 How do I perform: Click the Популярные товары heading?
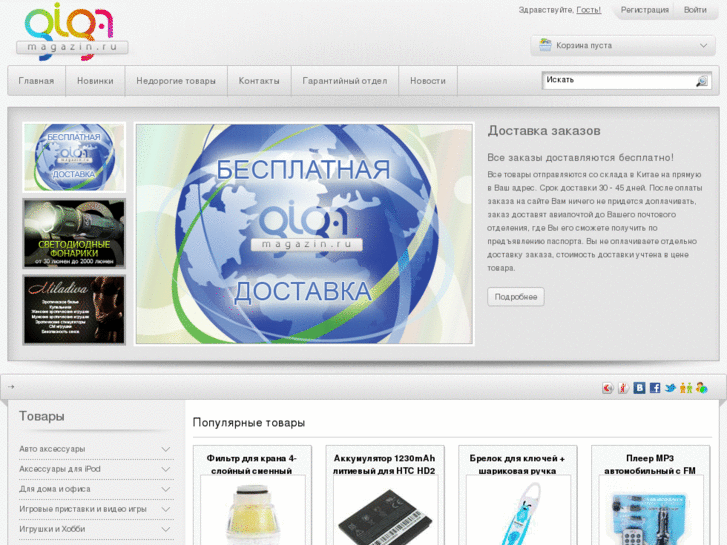point(249,423)
